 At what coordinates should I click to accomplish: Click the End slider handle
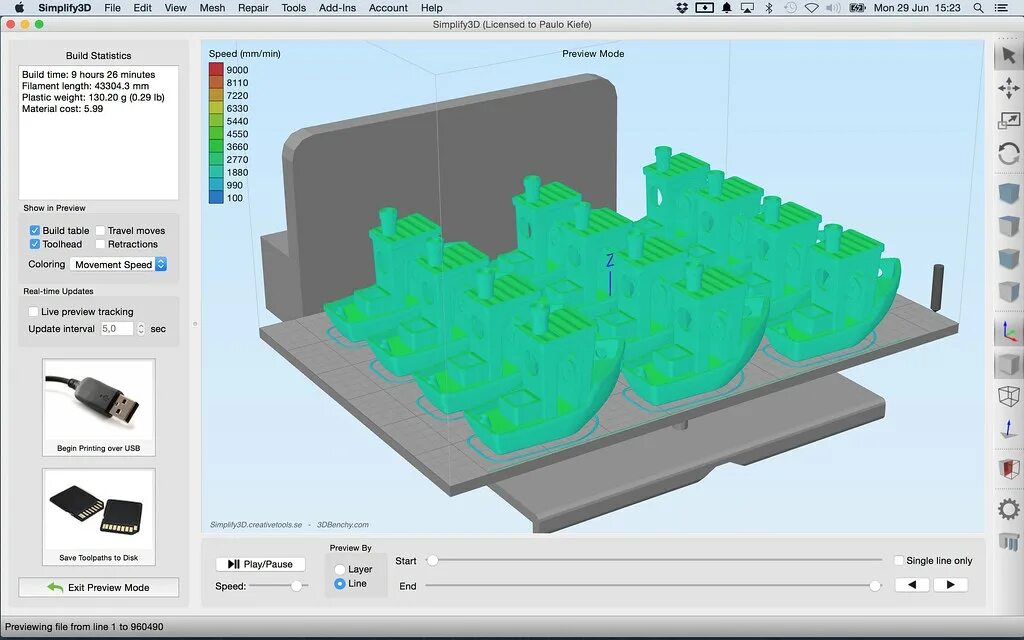[875, 586]
